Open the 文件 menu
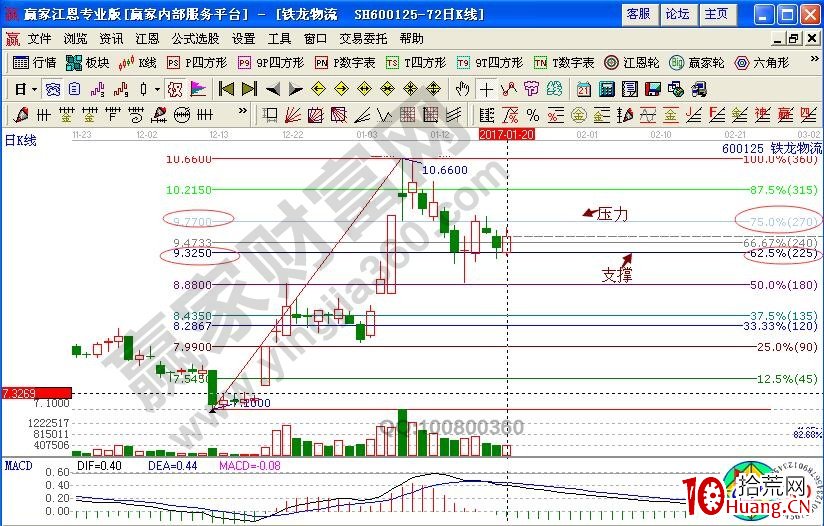Viewport: 824px width, 526px height. 40,38
